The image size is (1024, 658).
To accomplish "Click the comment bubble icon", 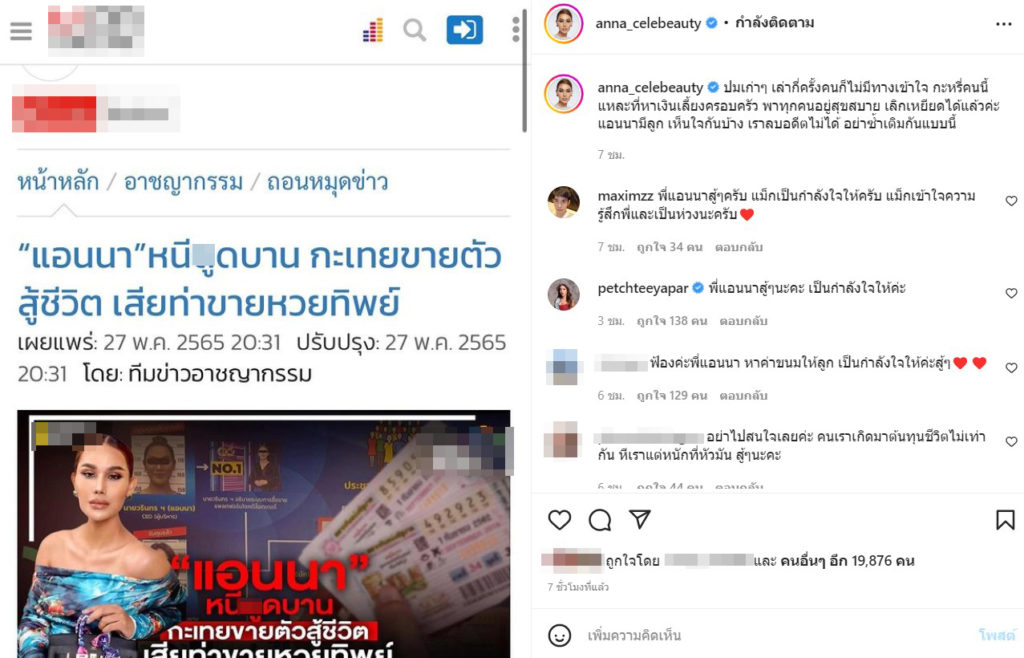I will click(600, 520).
